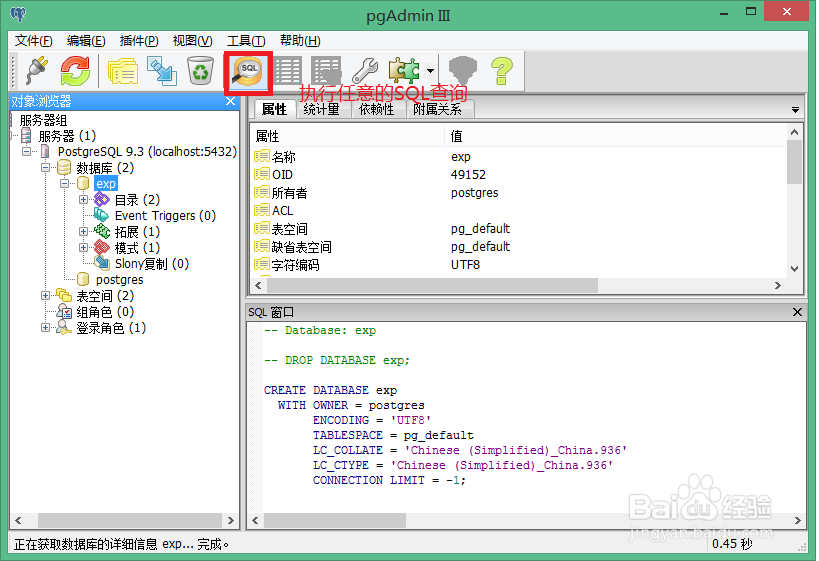Open the 插件(P) menu
The height and width of the screenshot is (561, 819).
tap(139, 41)
